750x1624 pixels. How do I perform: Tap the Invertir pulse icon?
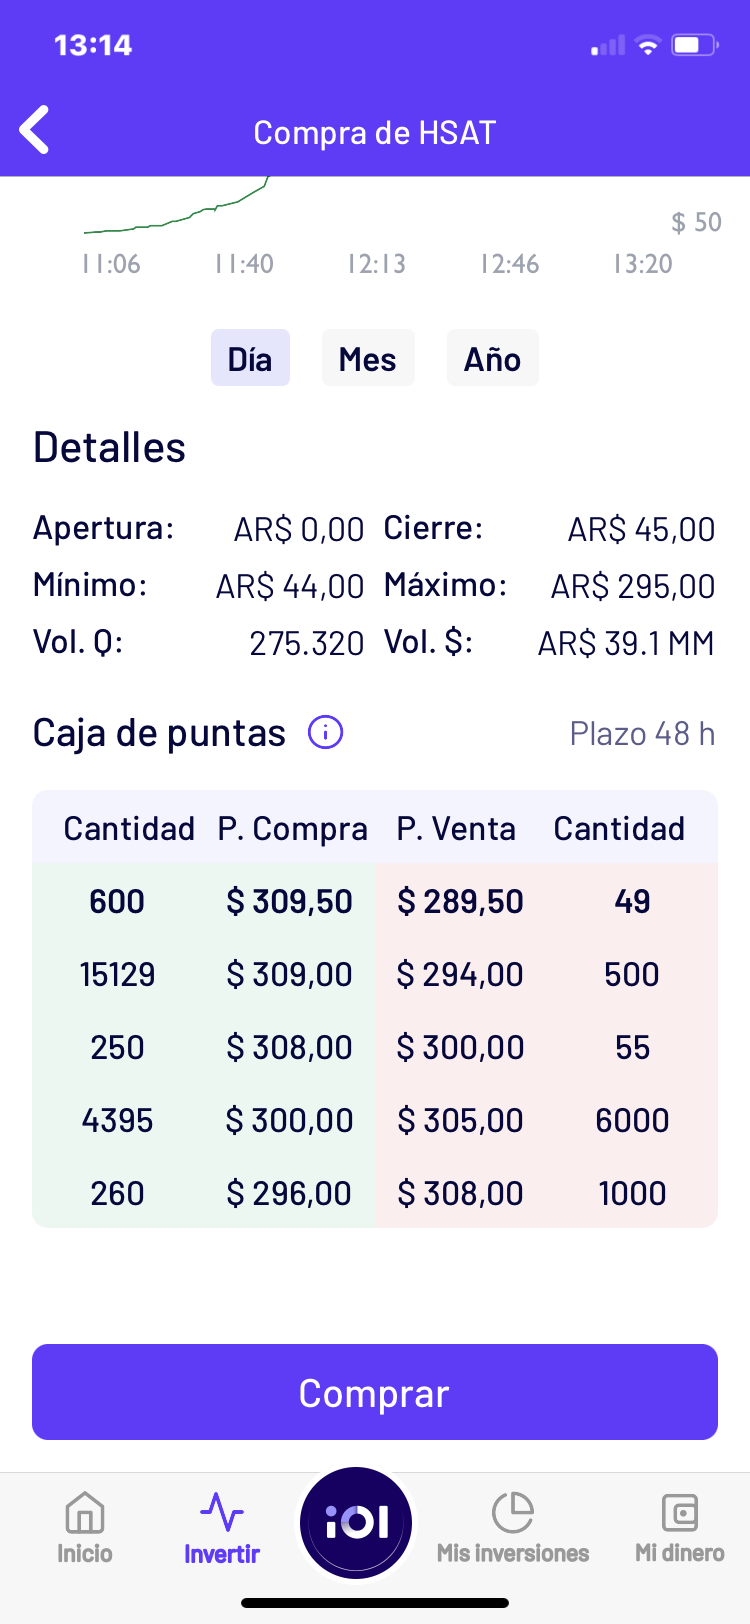(221, 1511)
